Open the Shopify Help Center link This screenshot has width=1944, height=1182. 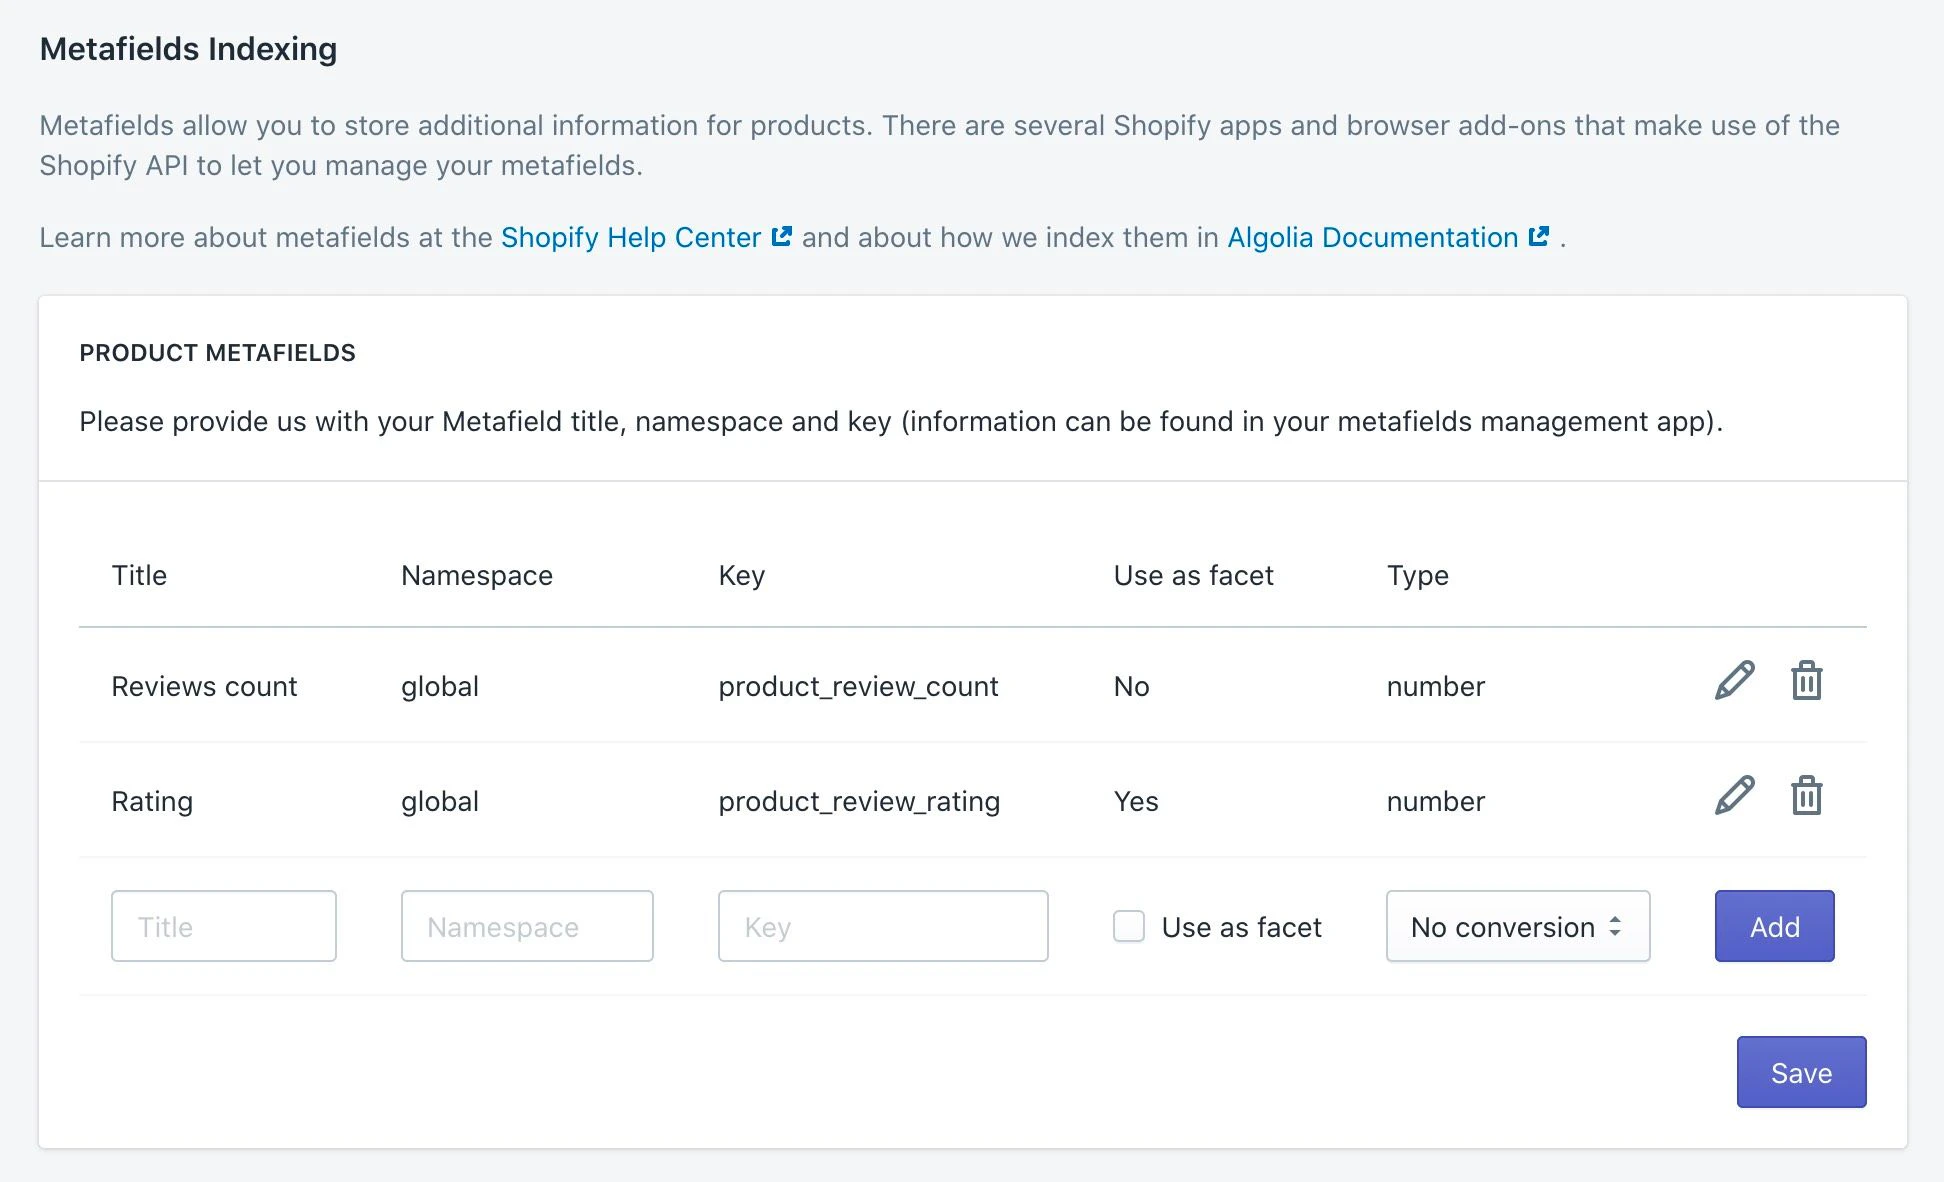pyautogui.click(x=630, y=237)
